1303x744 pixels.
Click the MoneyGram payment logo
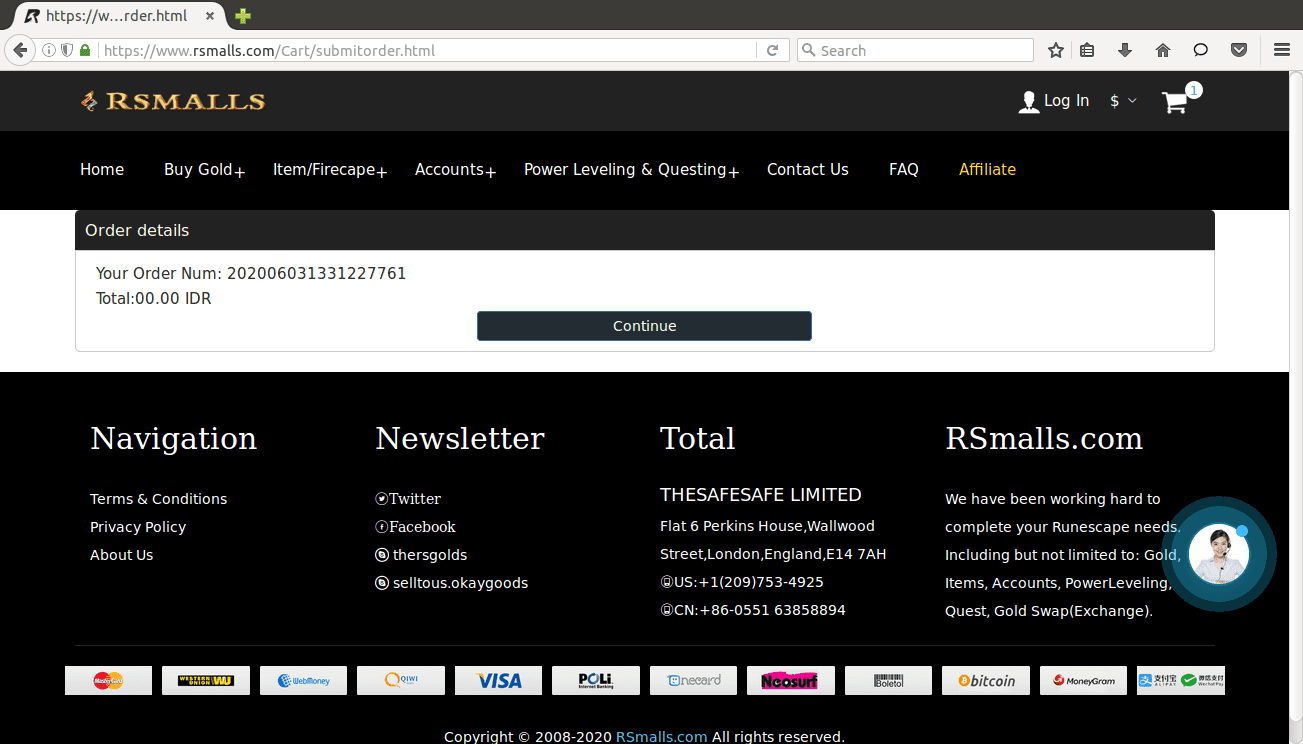pyautogui.click(x=1083, y=680)
